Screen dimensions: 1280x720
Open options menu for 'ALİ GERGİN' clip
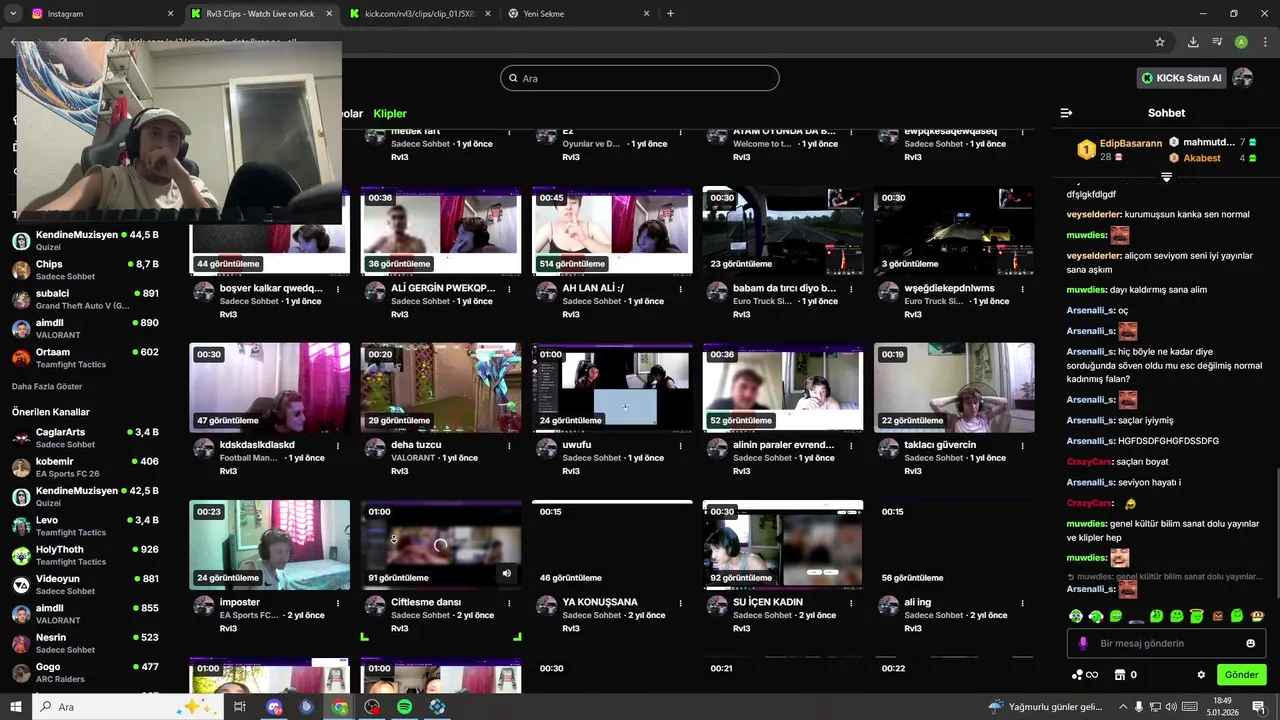coord(510,289)
